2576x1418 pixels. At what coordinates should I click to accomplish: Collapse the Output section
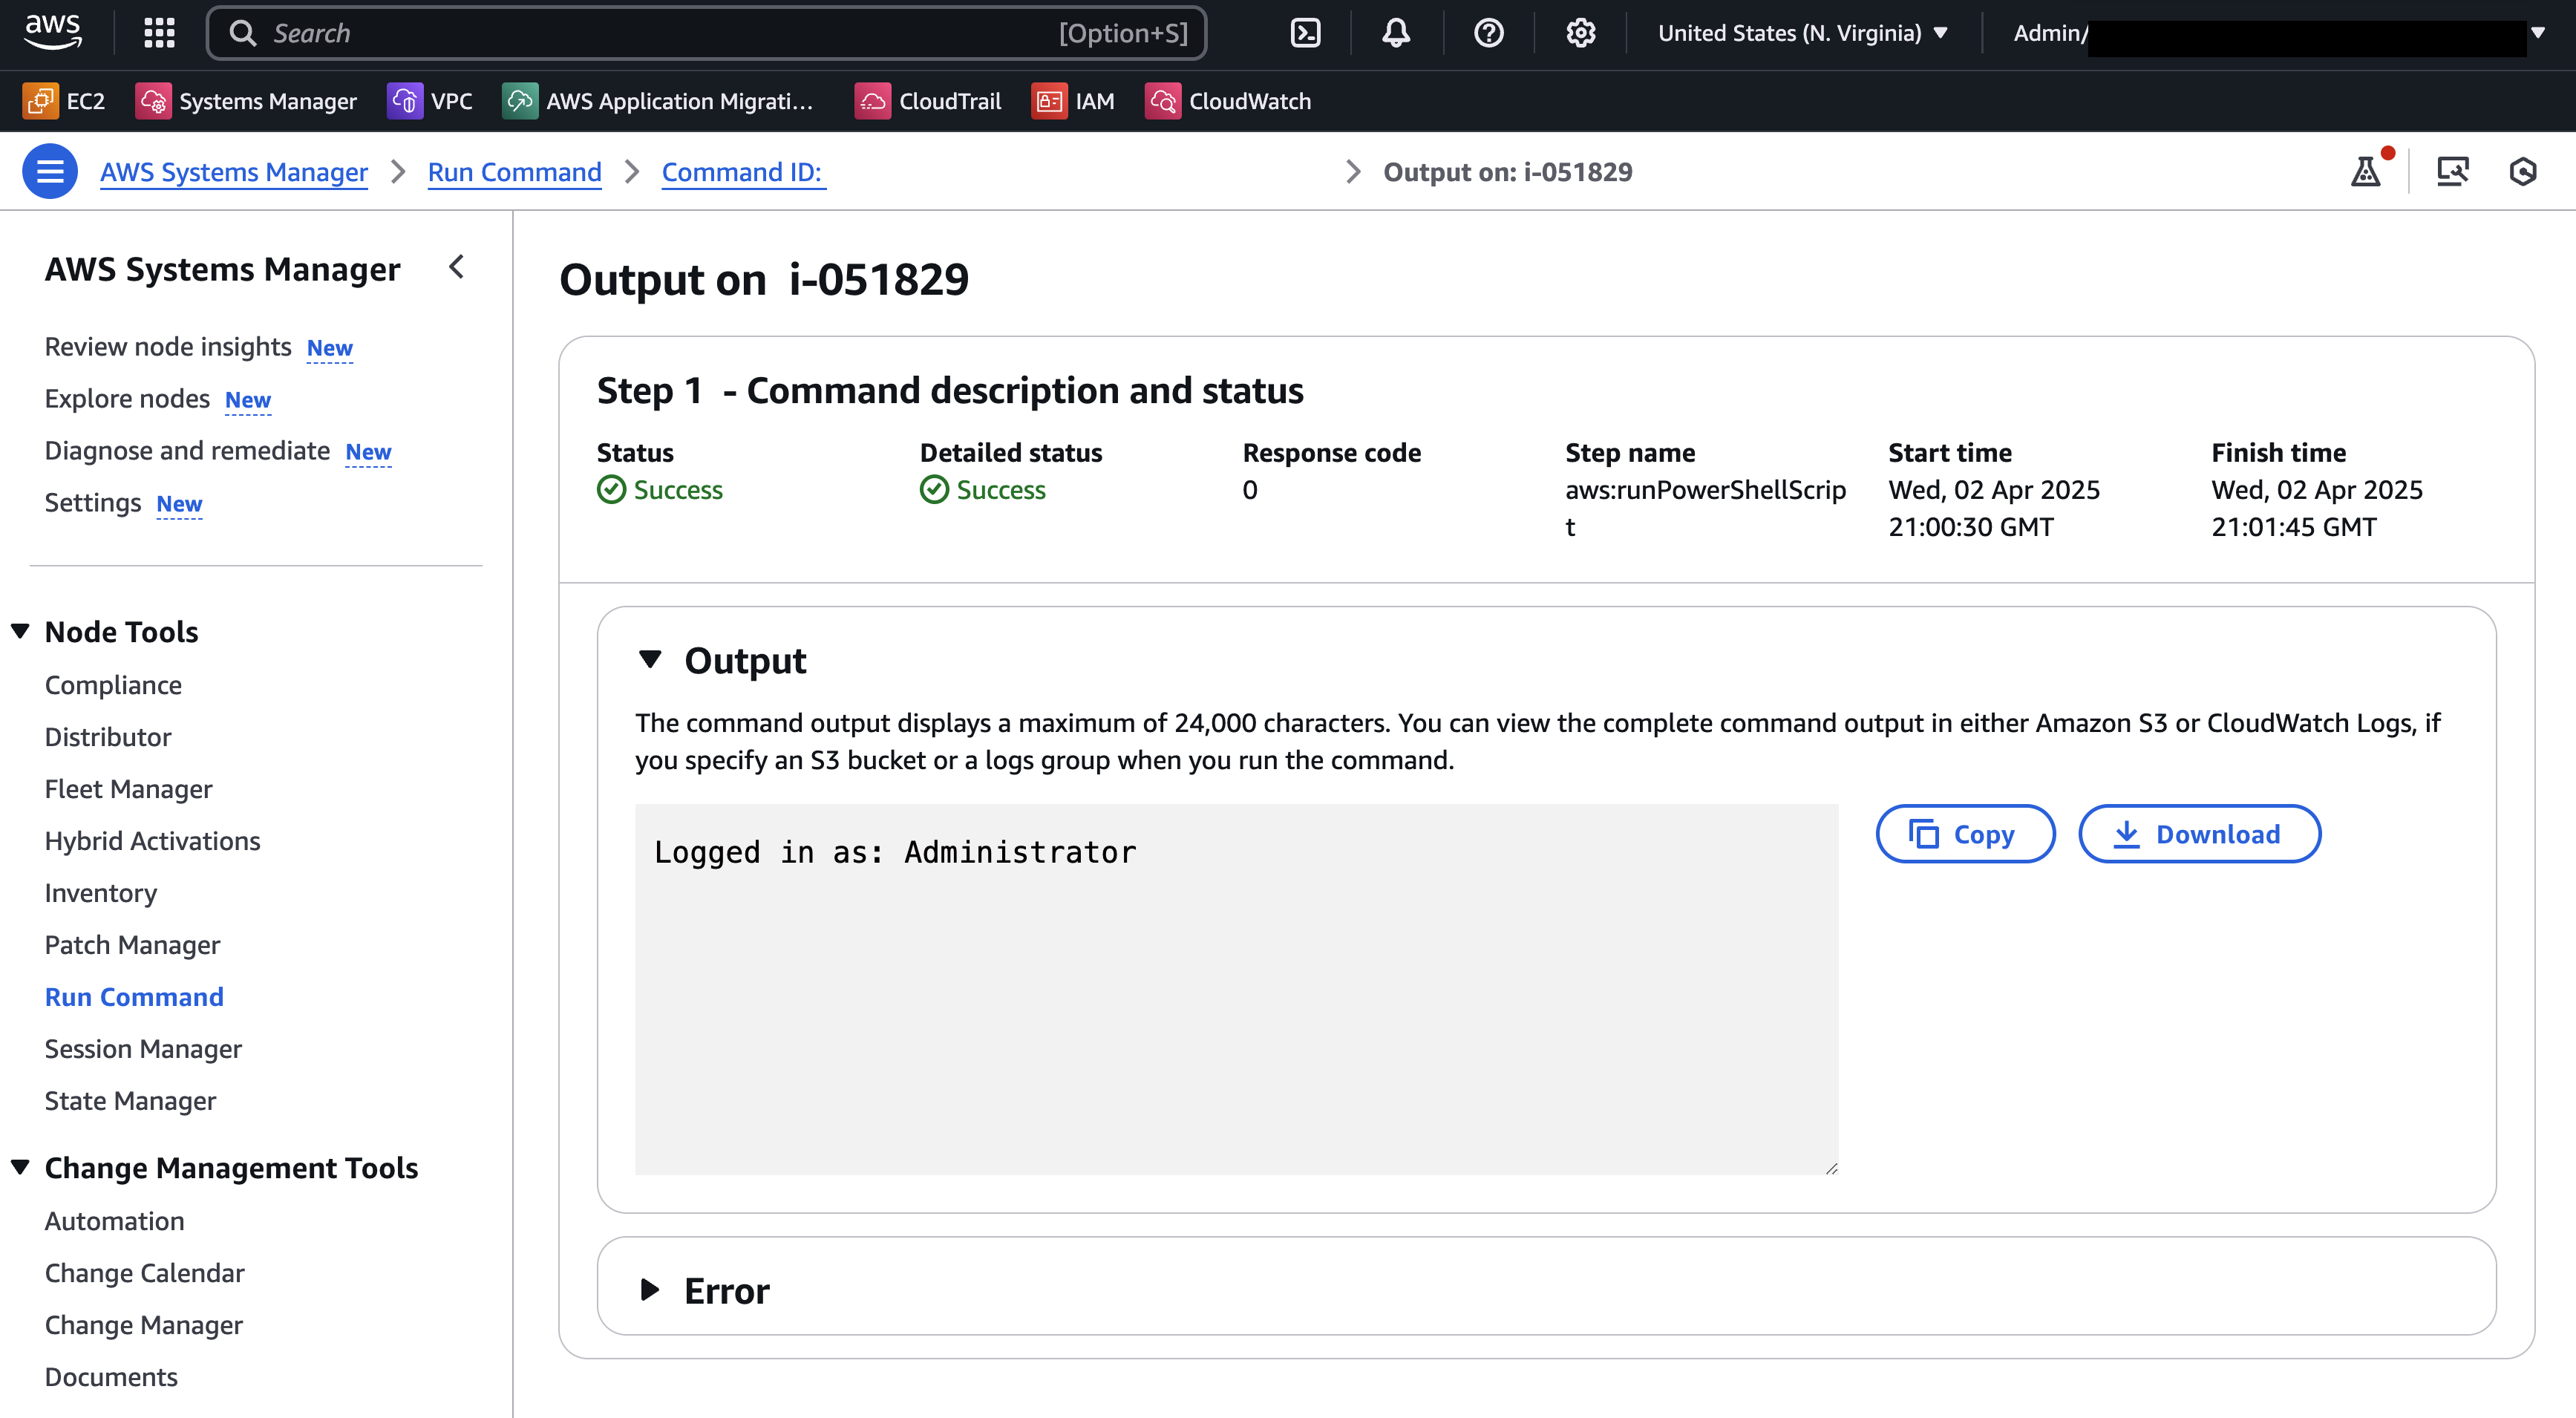pos(650,660)
